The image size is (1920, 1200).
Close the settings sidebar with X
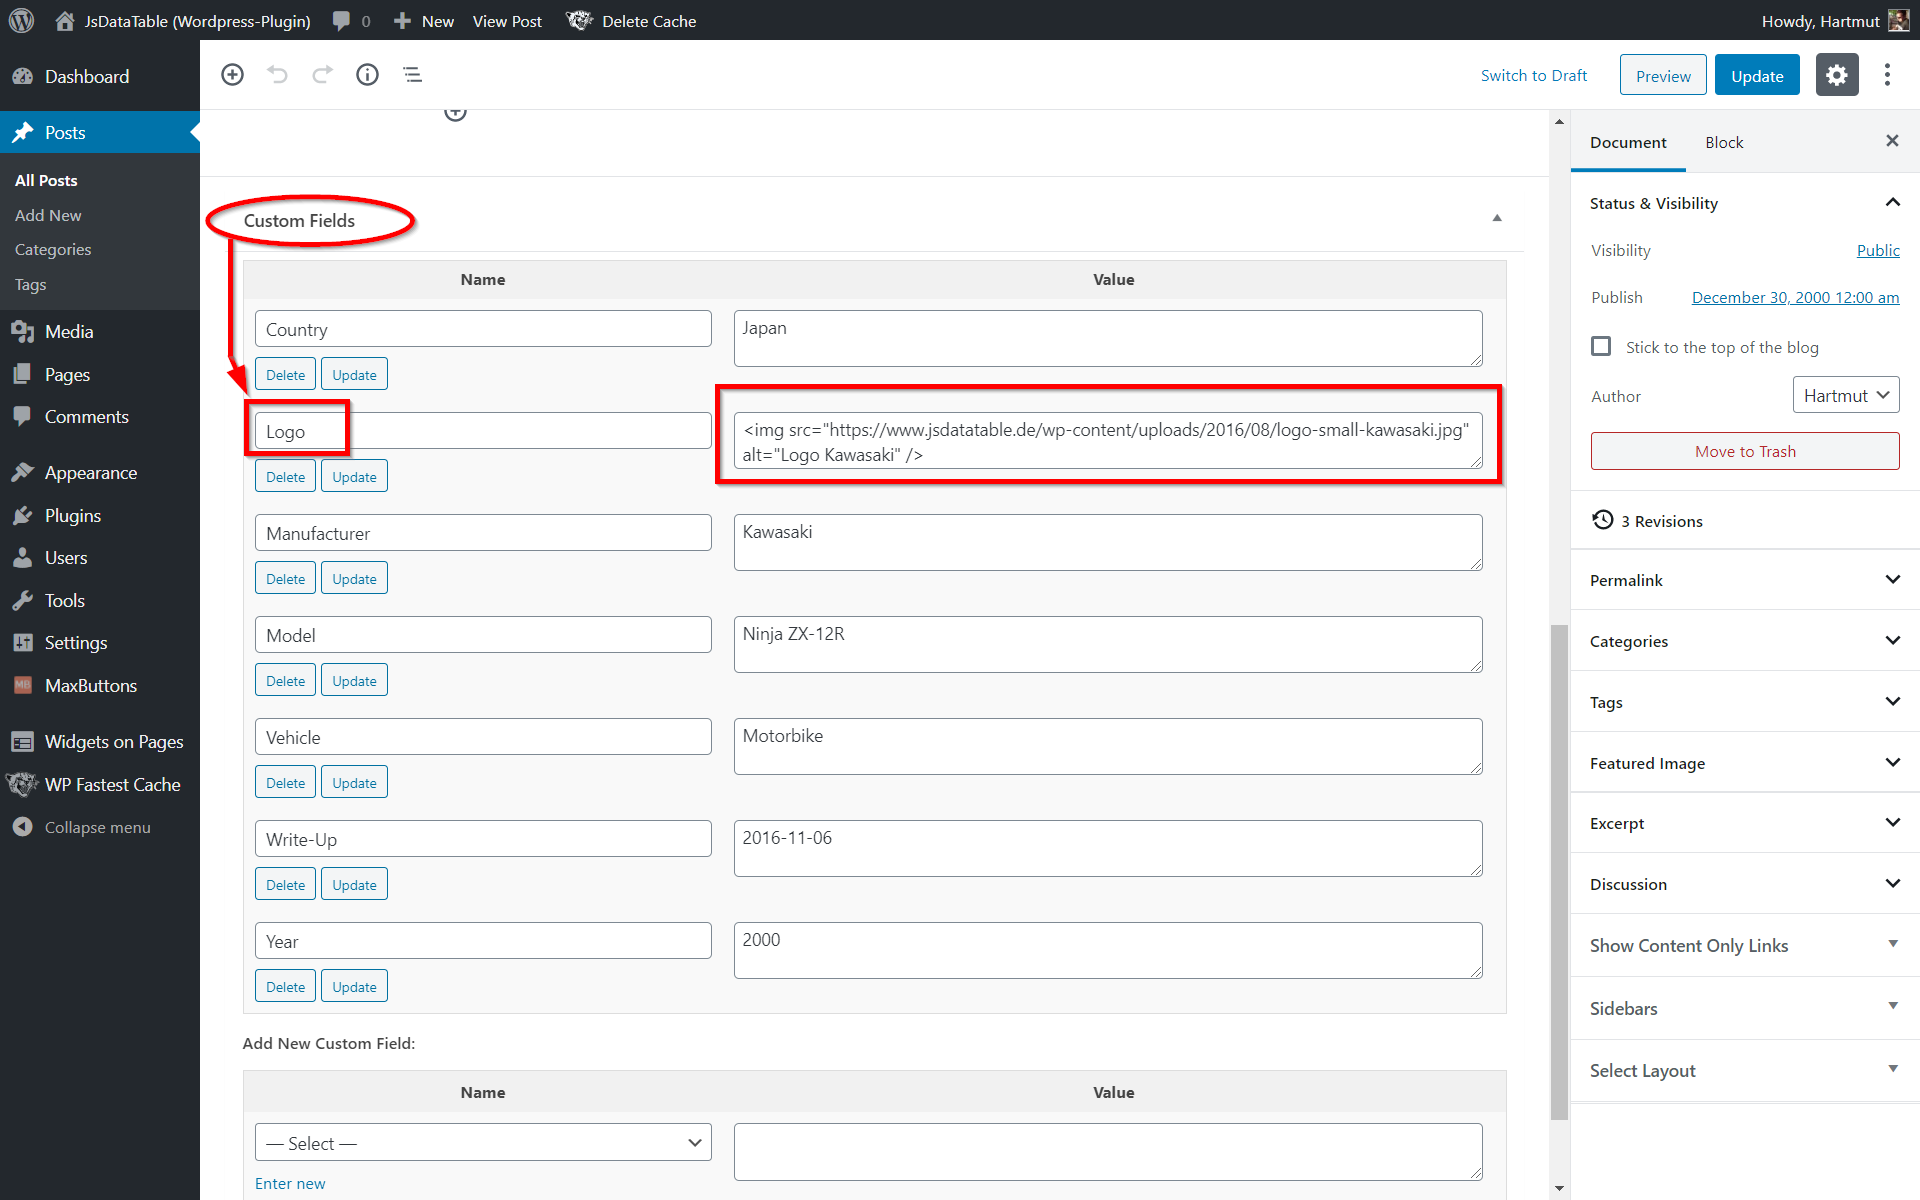click(x=1892, y=141)
